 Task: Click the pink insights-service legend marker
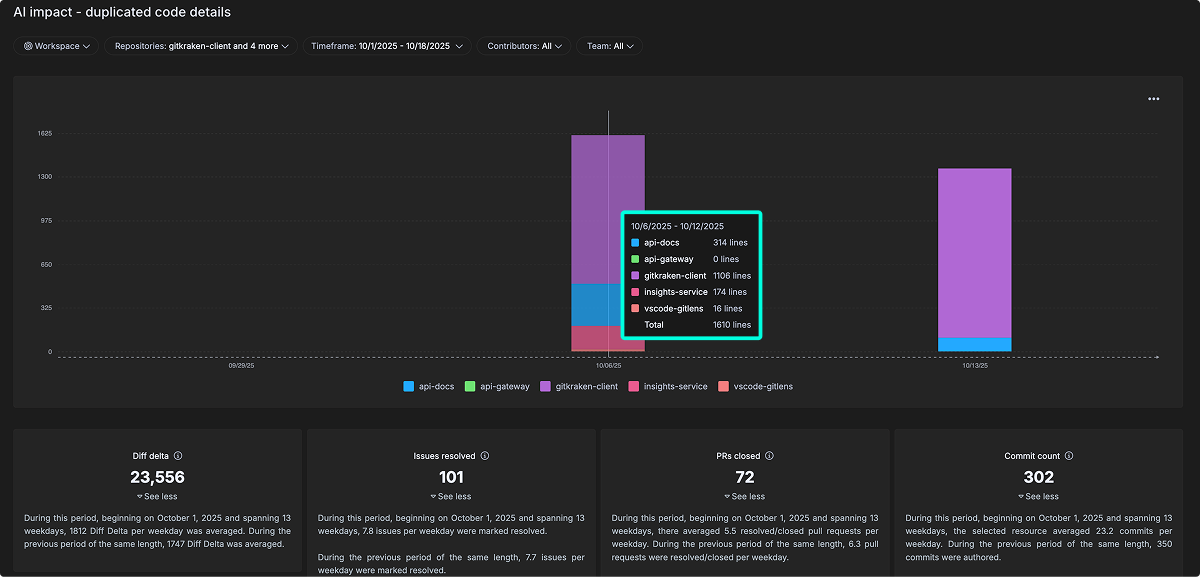point(634,386)
